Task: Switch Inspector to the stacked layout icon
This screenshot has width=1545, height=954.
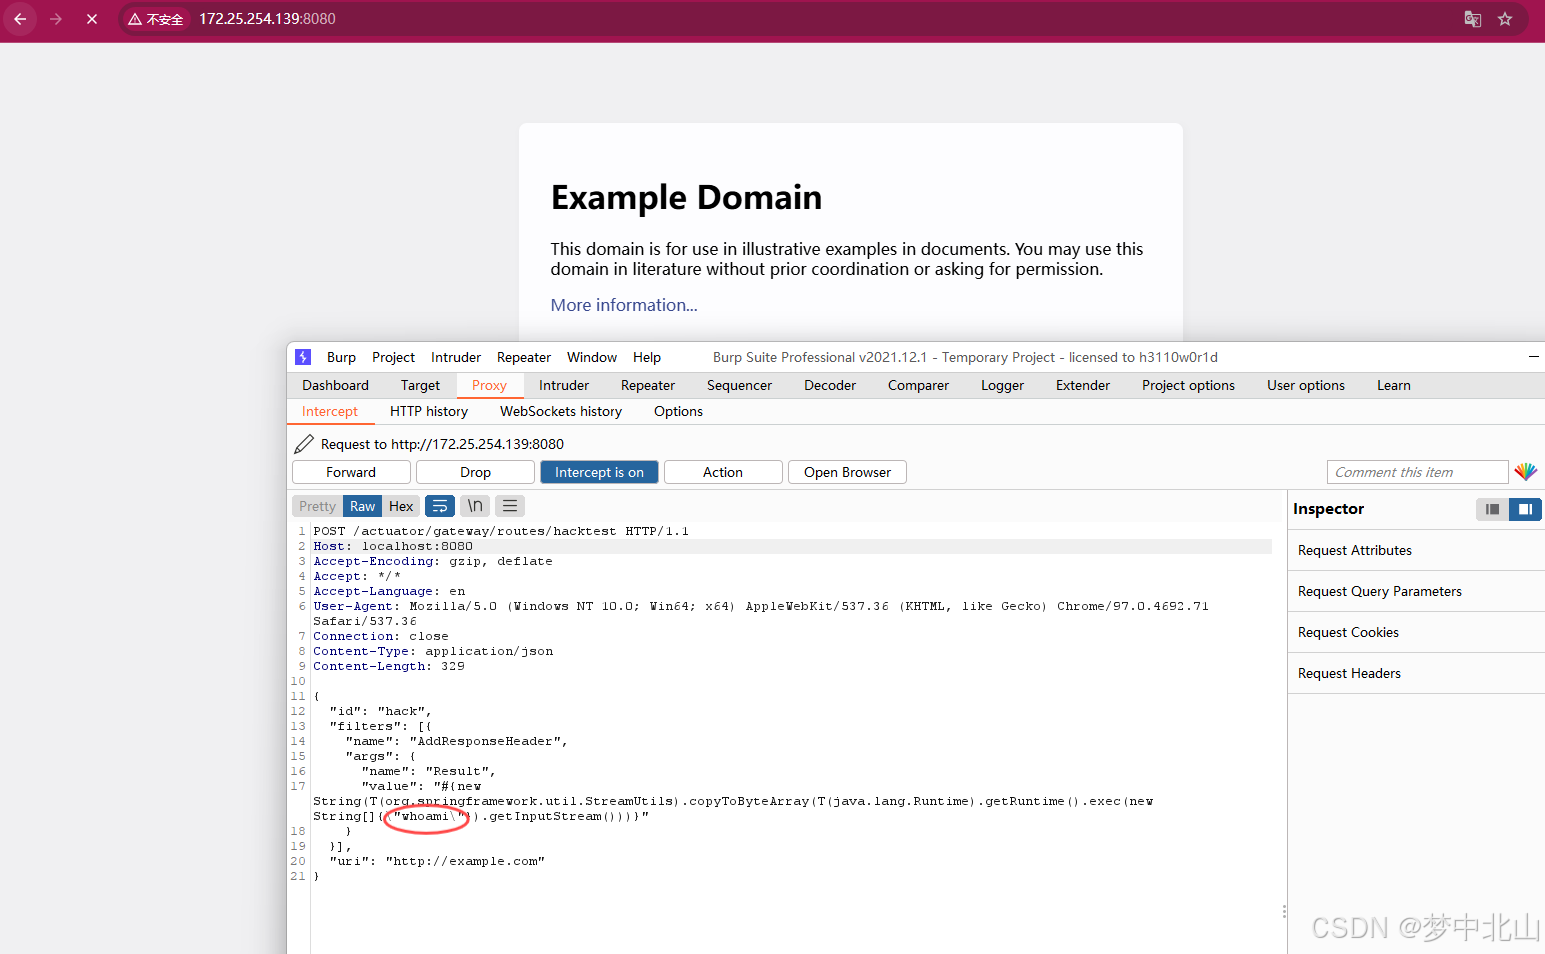Action: pos(1492,509)
